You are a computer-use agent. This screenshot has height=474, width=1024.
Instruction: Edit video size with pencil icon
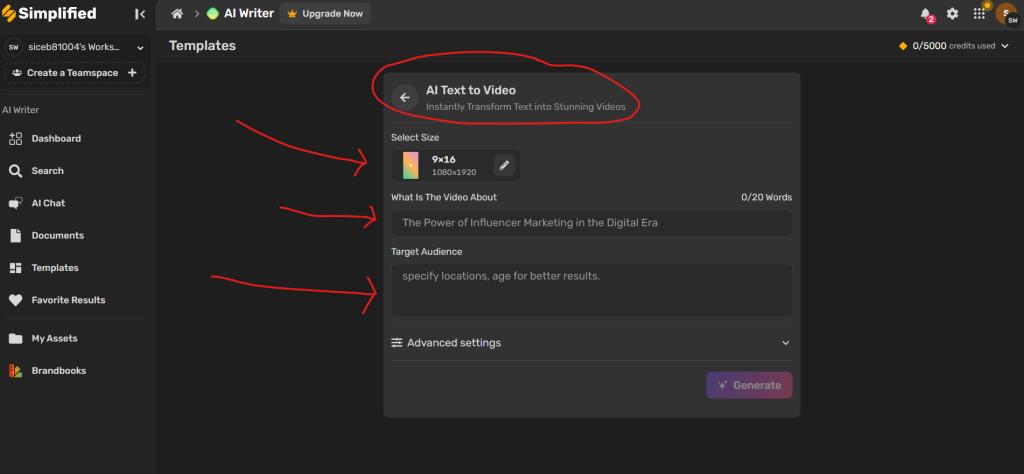[x=504, y=165]
